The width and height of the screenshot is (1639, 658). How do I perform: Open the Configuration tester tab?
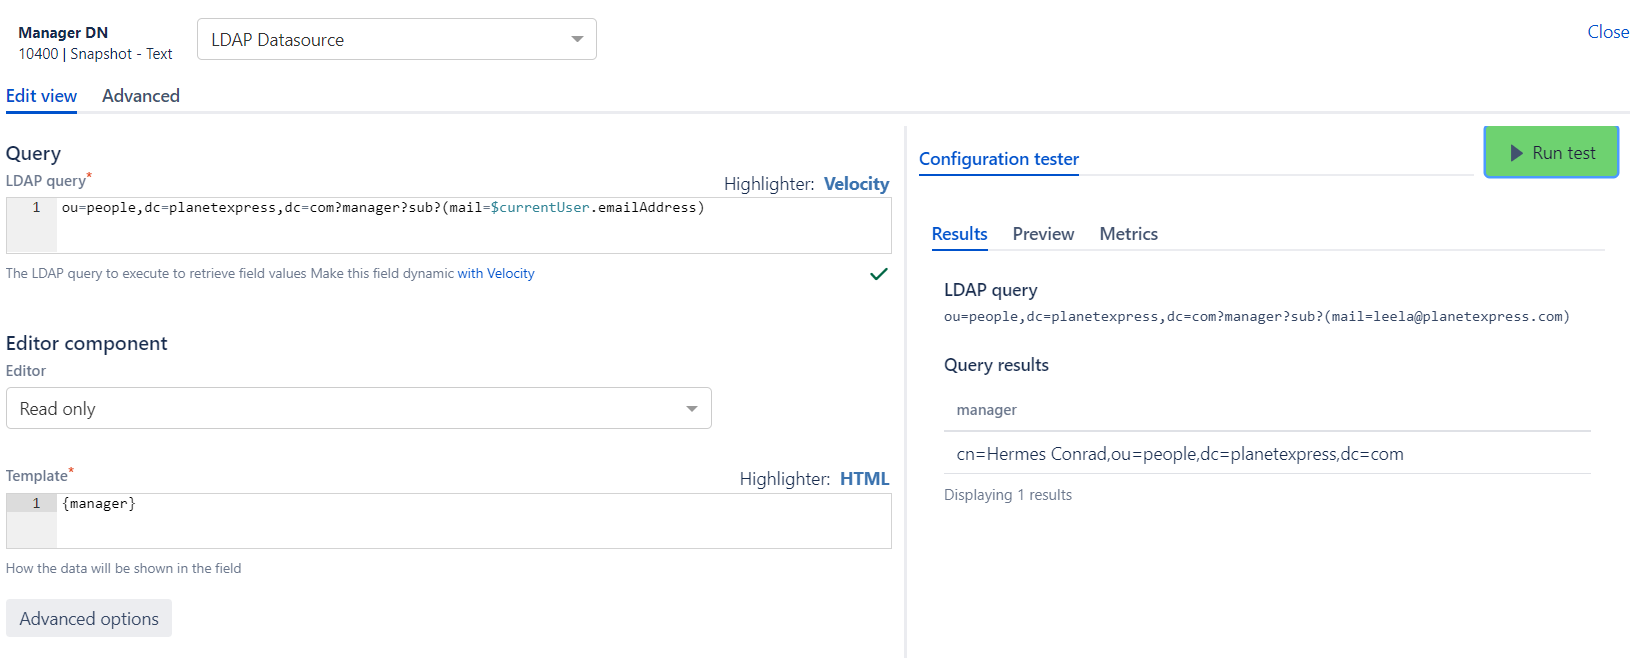tap(998, 159)
